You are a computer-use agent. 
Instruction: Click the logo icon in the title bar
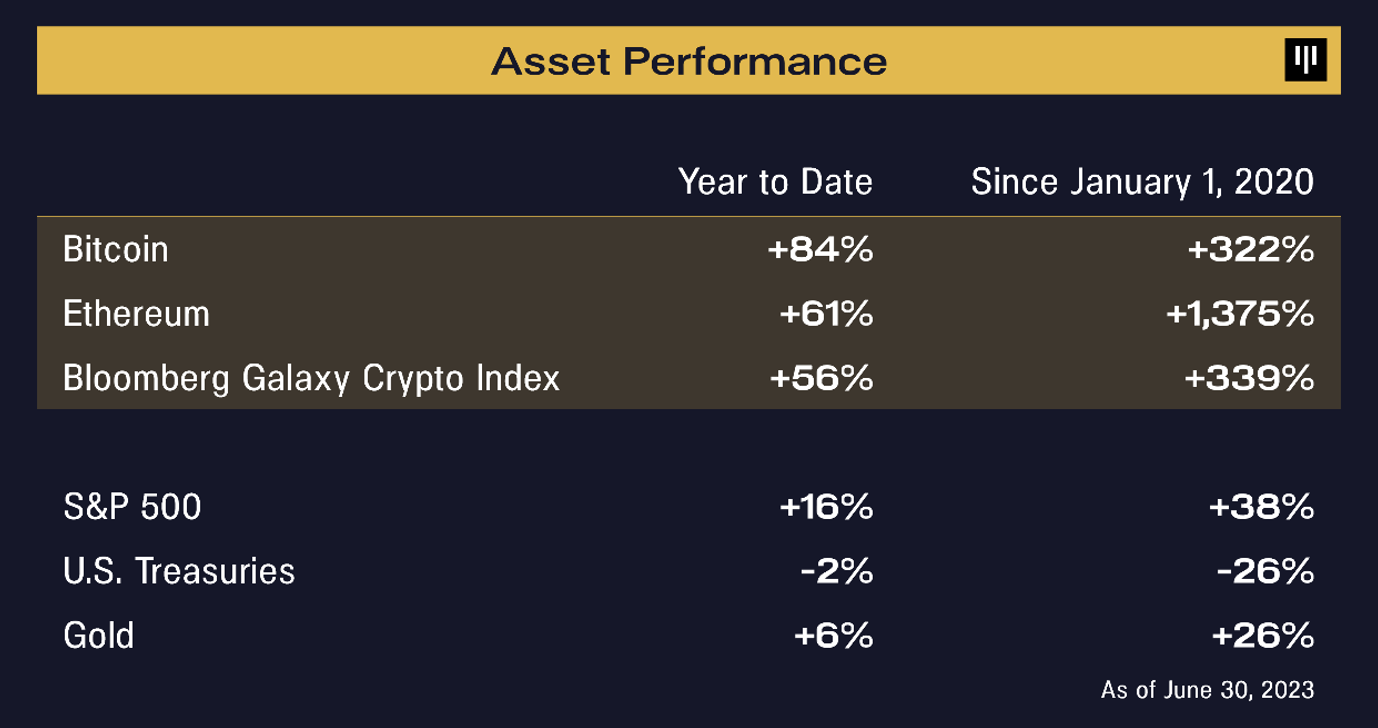click(x=1305, y=61)
